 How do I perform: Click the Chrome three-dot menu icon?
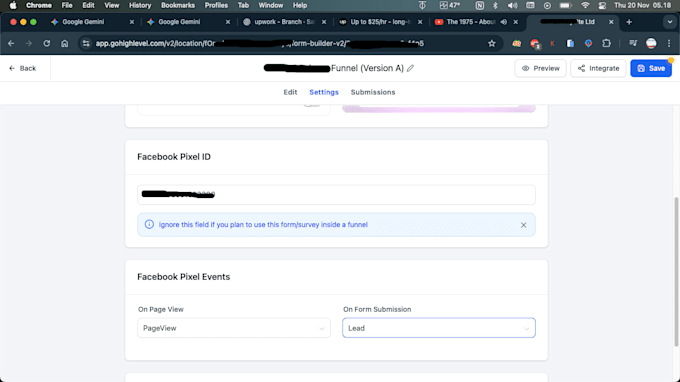pos(669,43)
